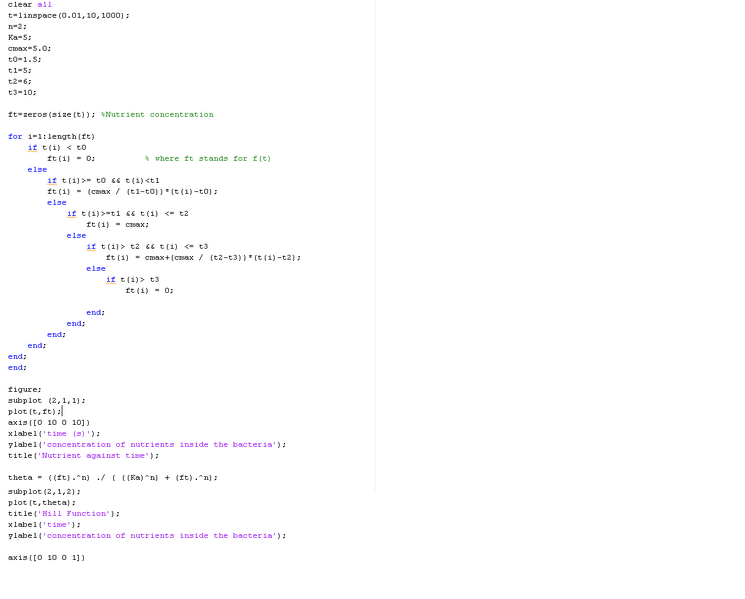Click the 'cmax=5.0;' variable definition
Viewport: 745px width, 599px height.
click(x=29, y=48)
